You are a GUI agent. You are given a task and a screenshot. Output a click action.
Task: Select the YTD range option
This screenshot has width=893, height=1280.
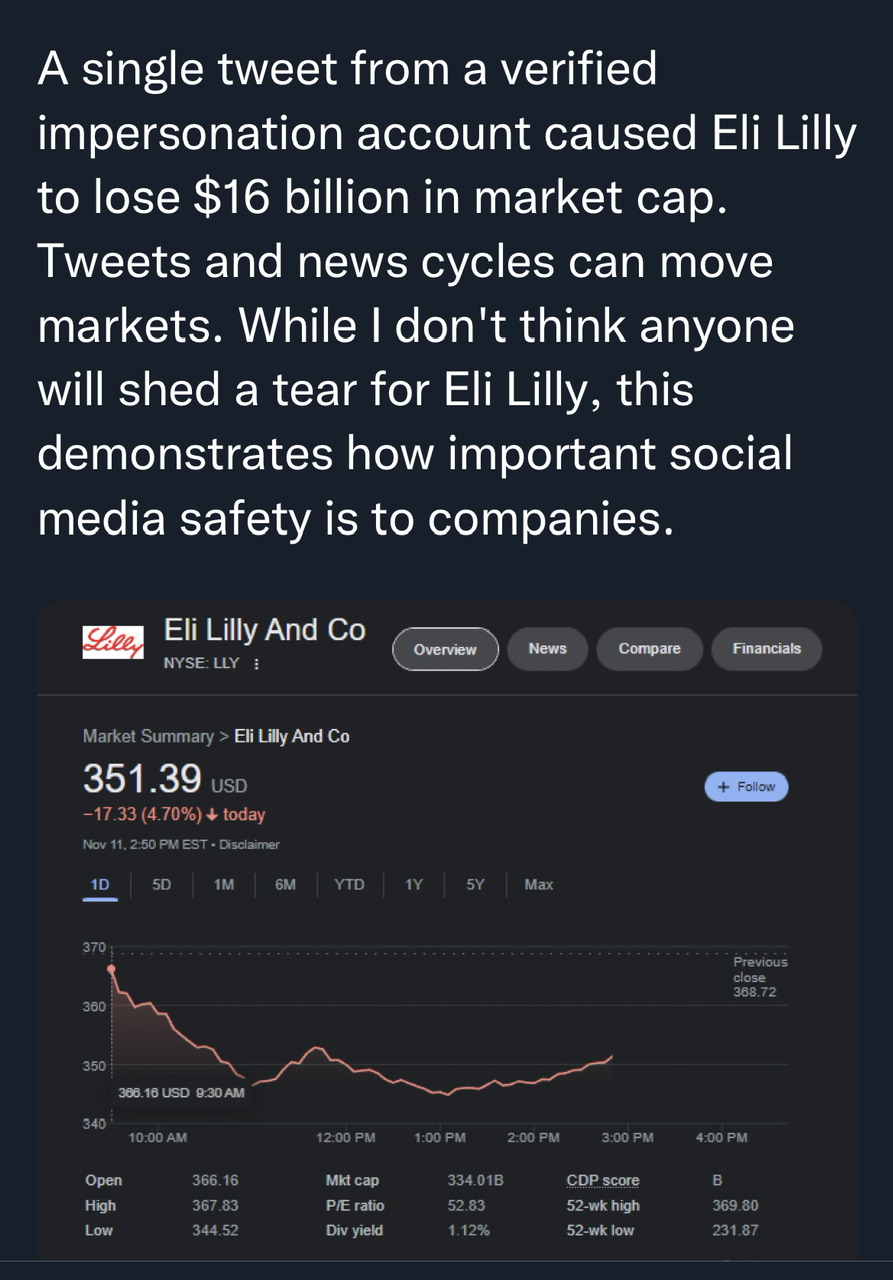tap(349, 884)
